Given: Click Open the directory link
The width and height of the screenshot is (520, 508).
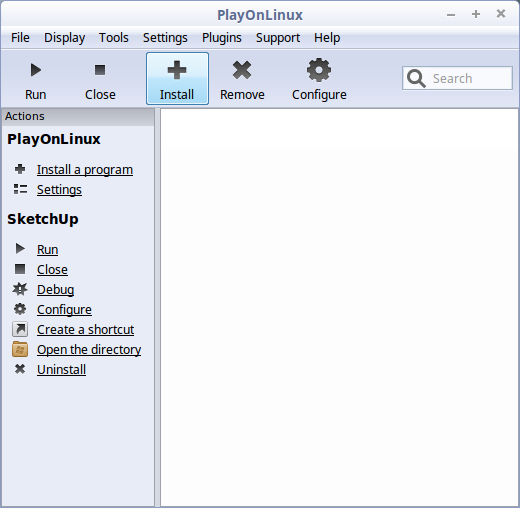Looking at the screenshot, I should [89, 350].
